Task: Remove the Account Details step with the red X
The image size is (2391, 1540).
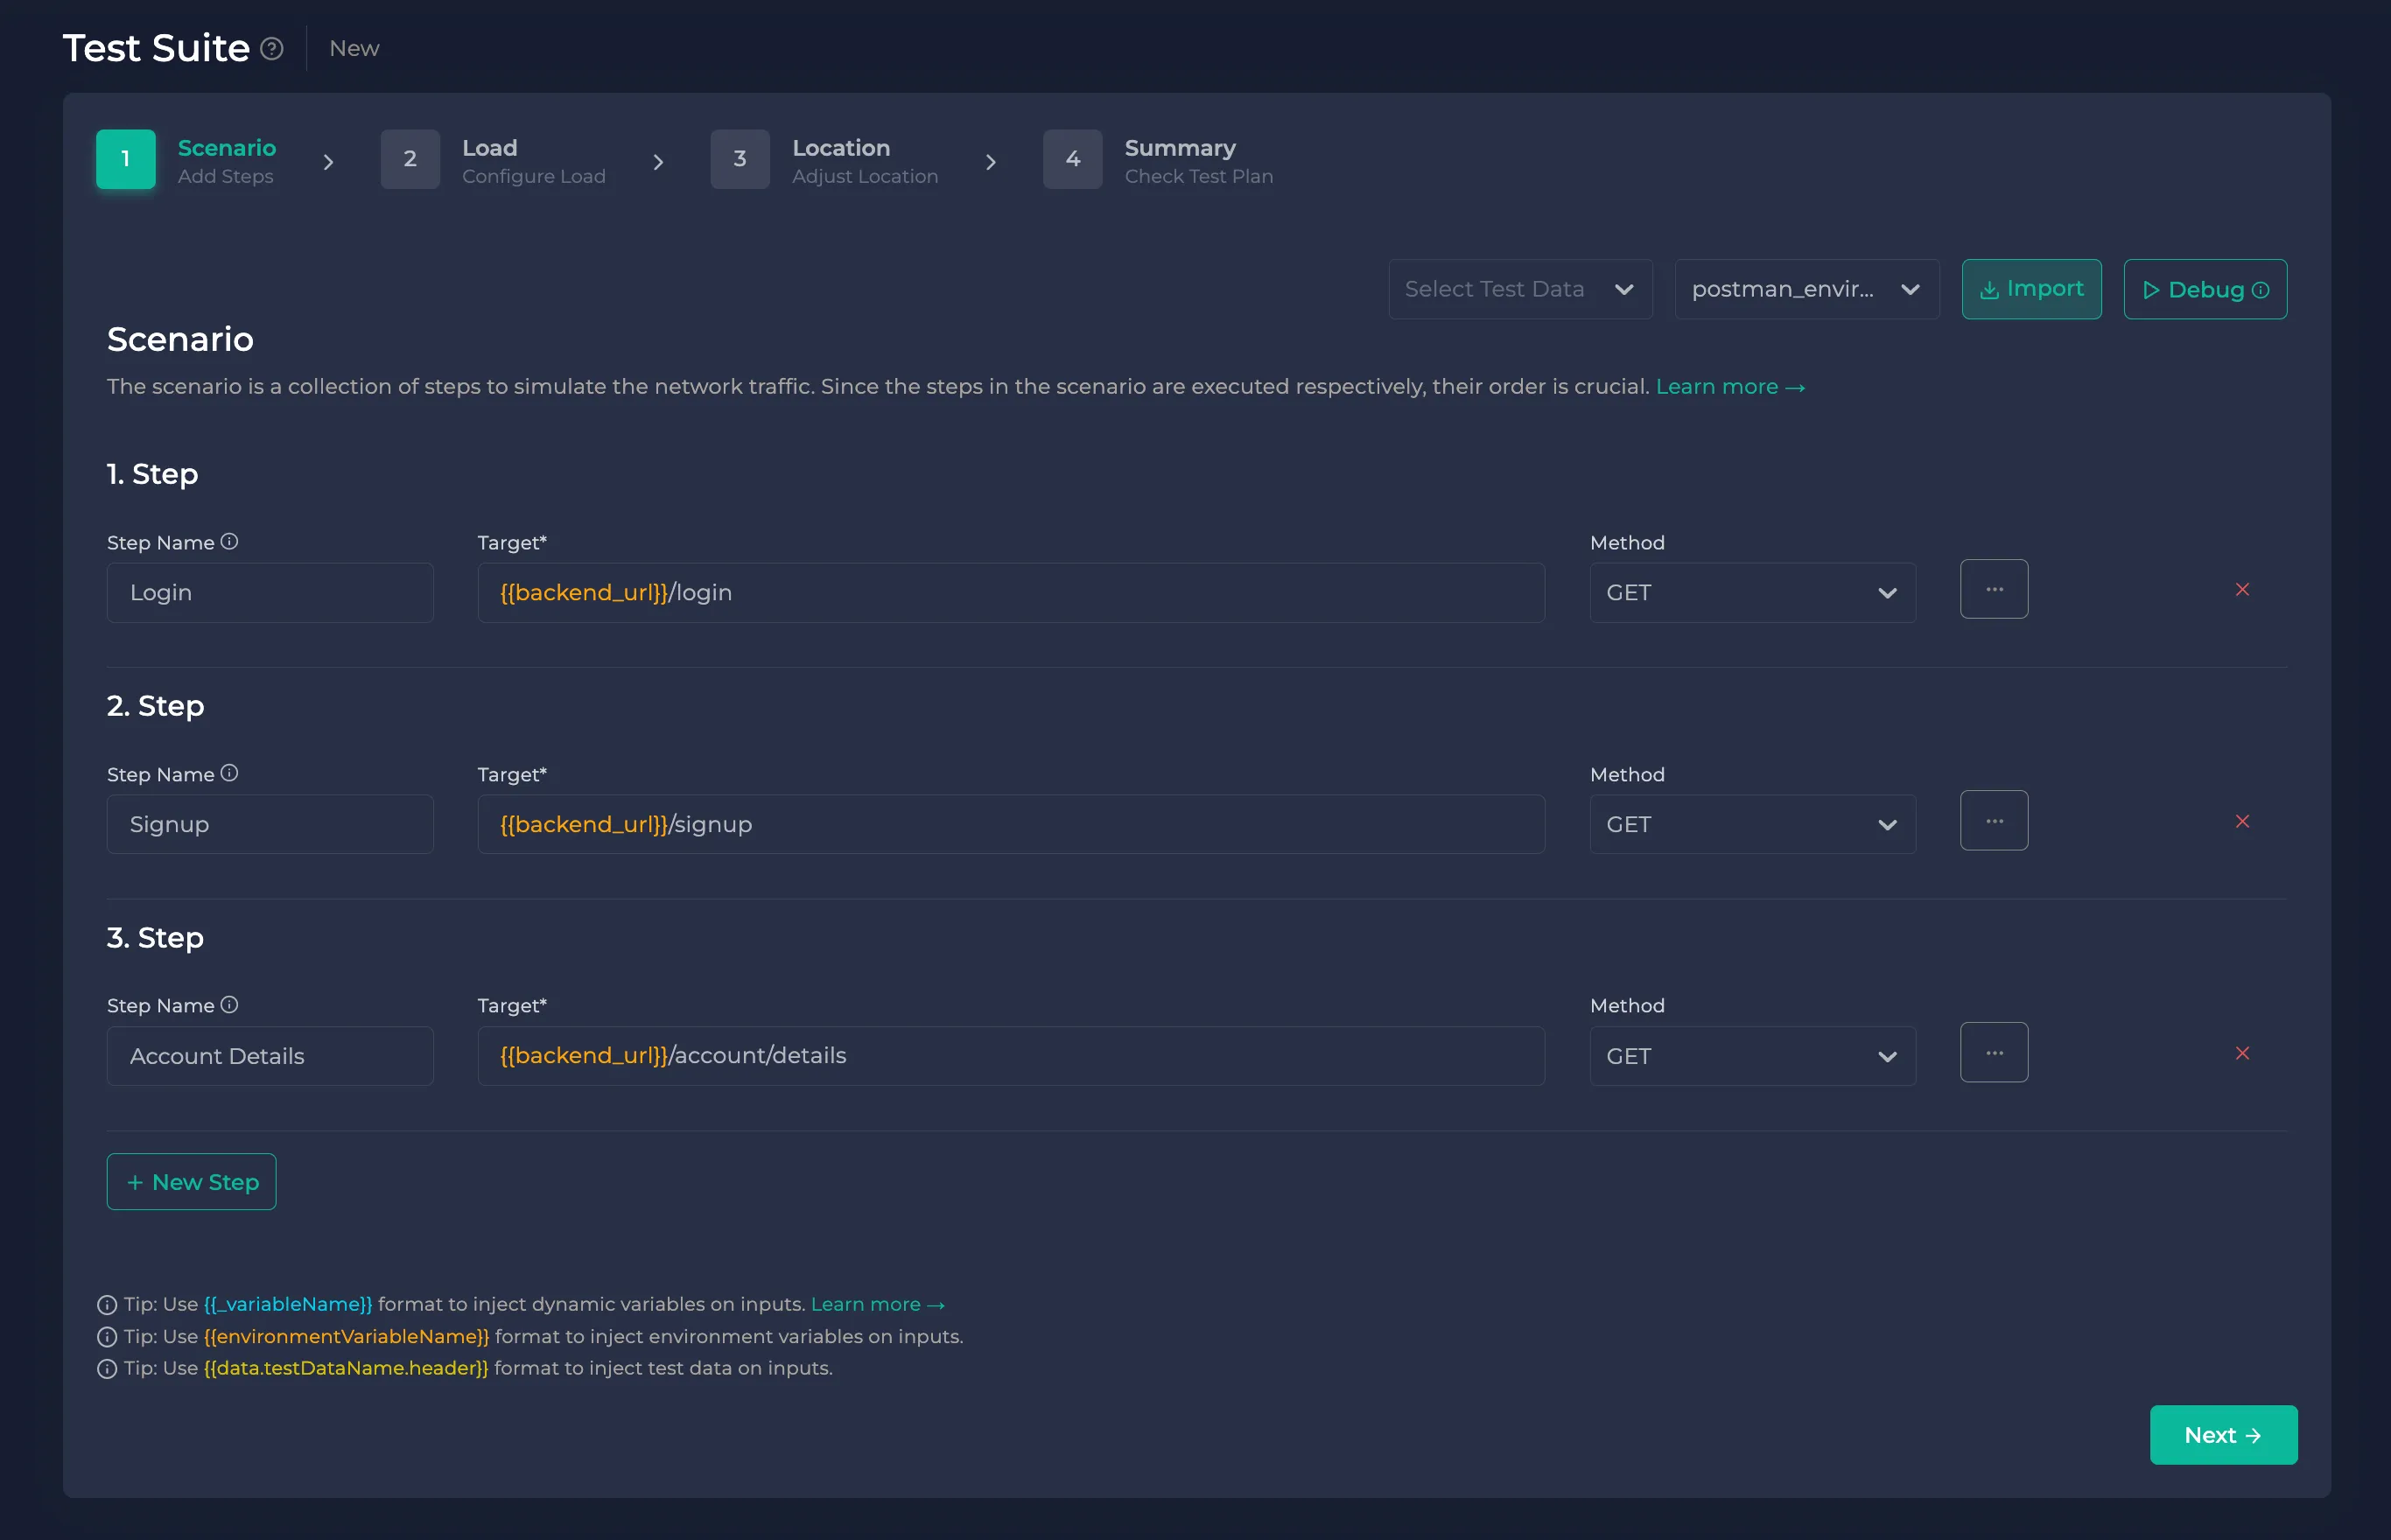Action: (x=2243, y=1053)
